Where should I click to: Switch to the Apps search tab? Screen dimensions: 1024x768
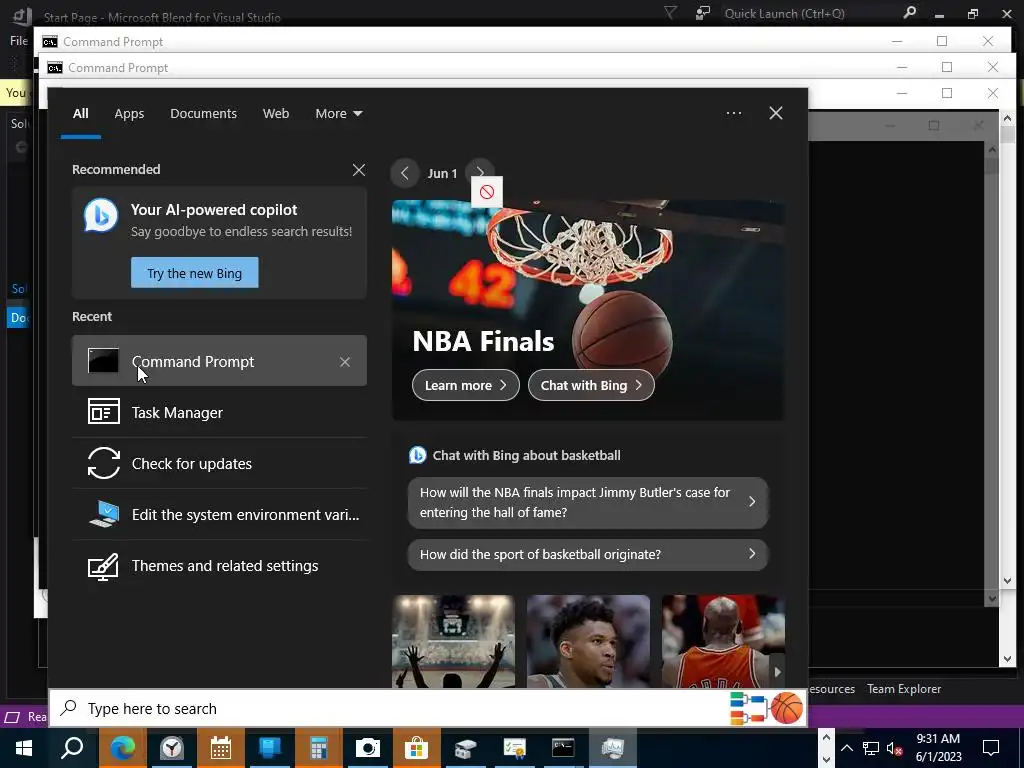point(129,114)
